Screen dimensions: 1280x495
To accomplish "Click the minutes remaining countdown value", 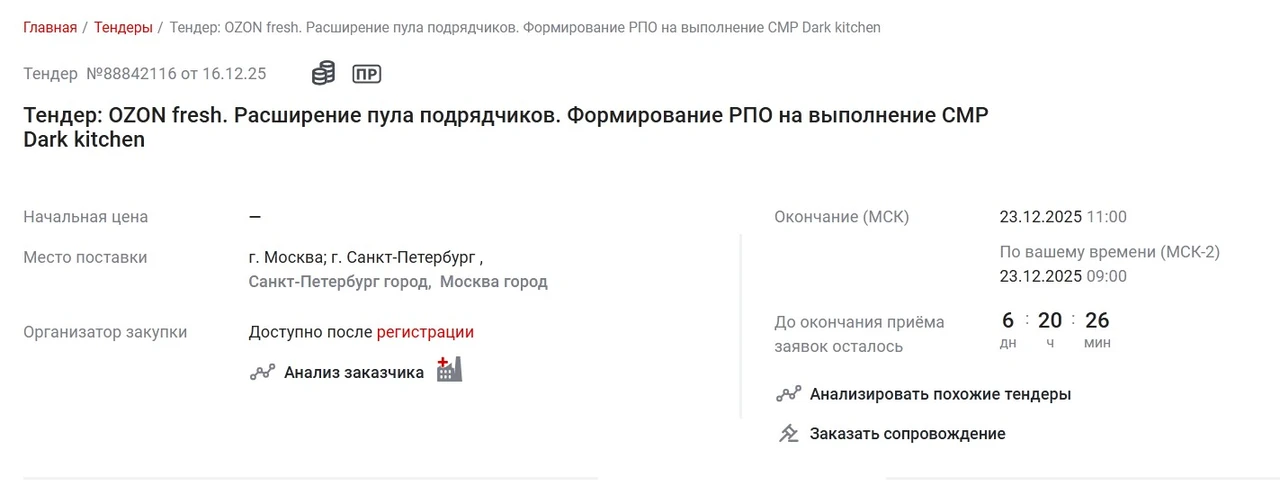I will pyautogui.click(x=1097, y=320).
